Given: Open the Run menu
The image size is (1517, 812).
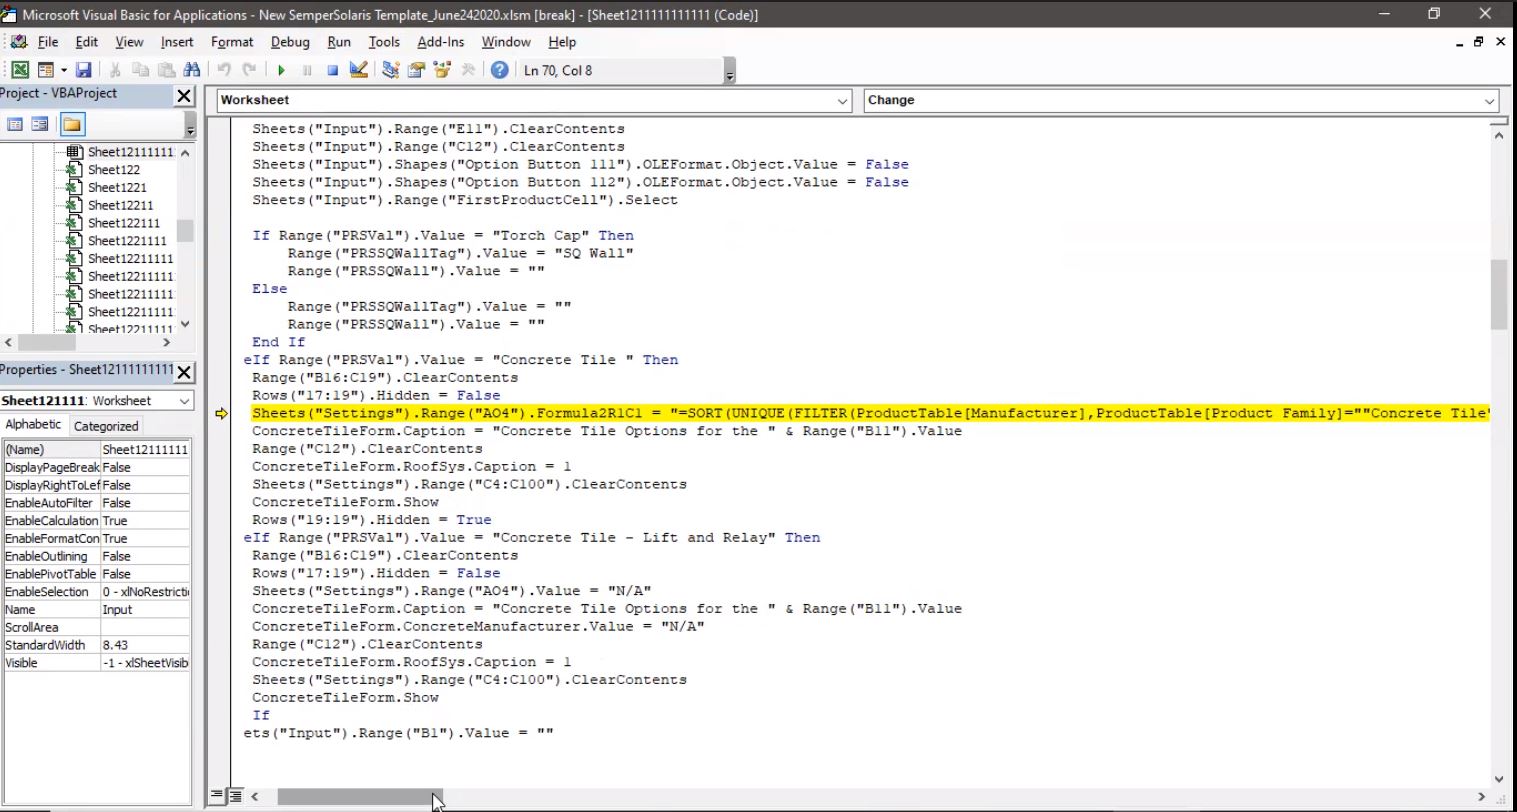Looking at the screenshot, I should point(339,42).
